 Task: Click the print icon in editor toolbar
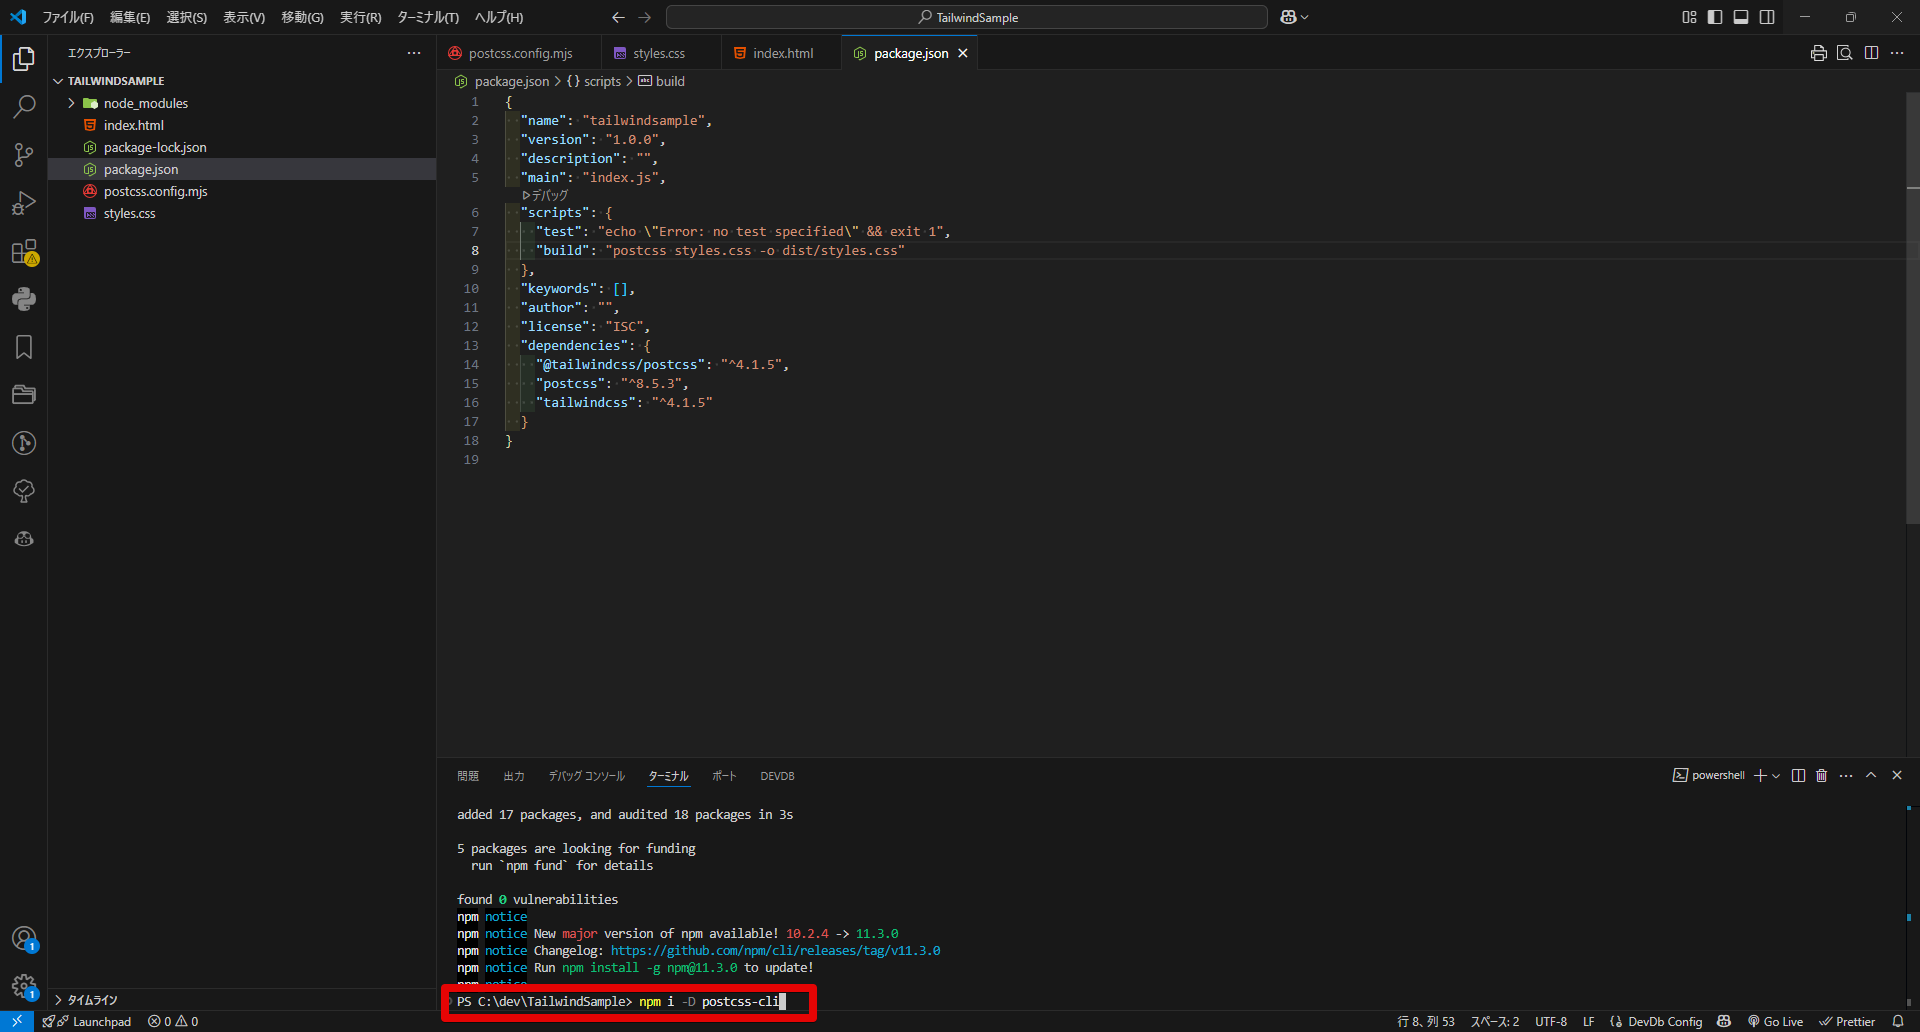(x=1818, y=53)
